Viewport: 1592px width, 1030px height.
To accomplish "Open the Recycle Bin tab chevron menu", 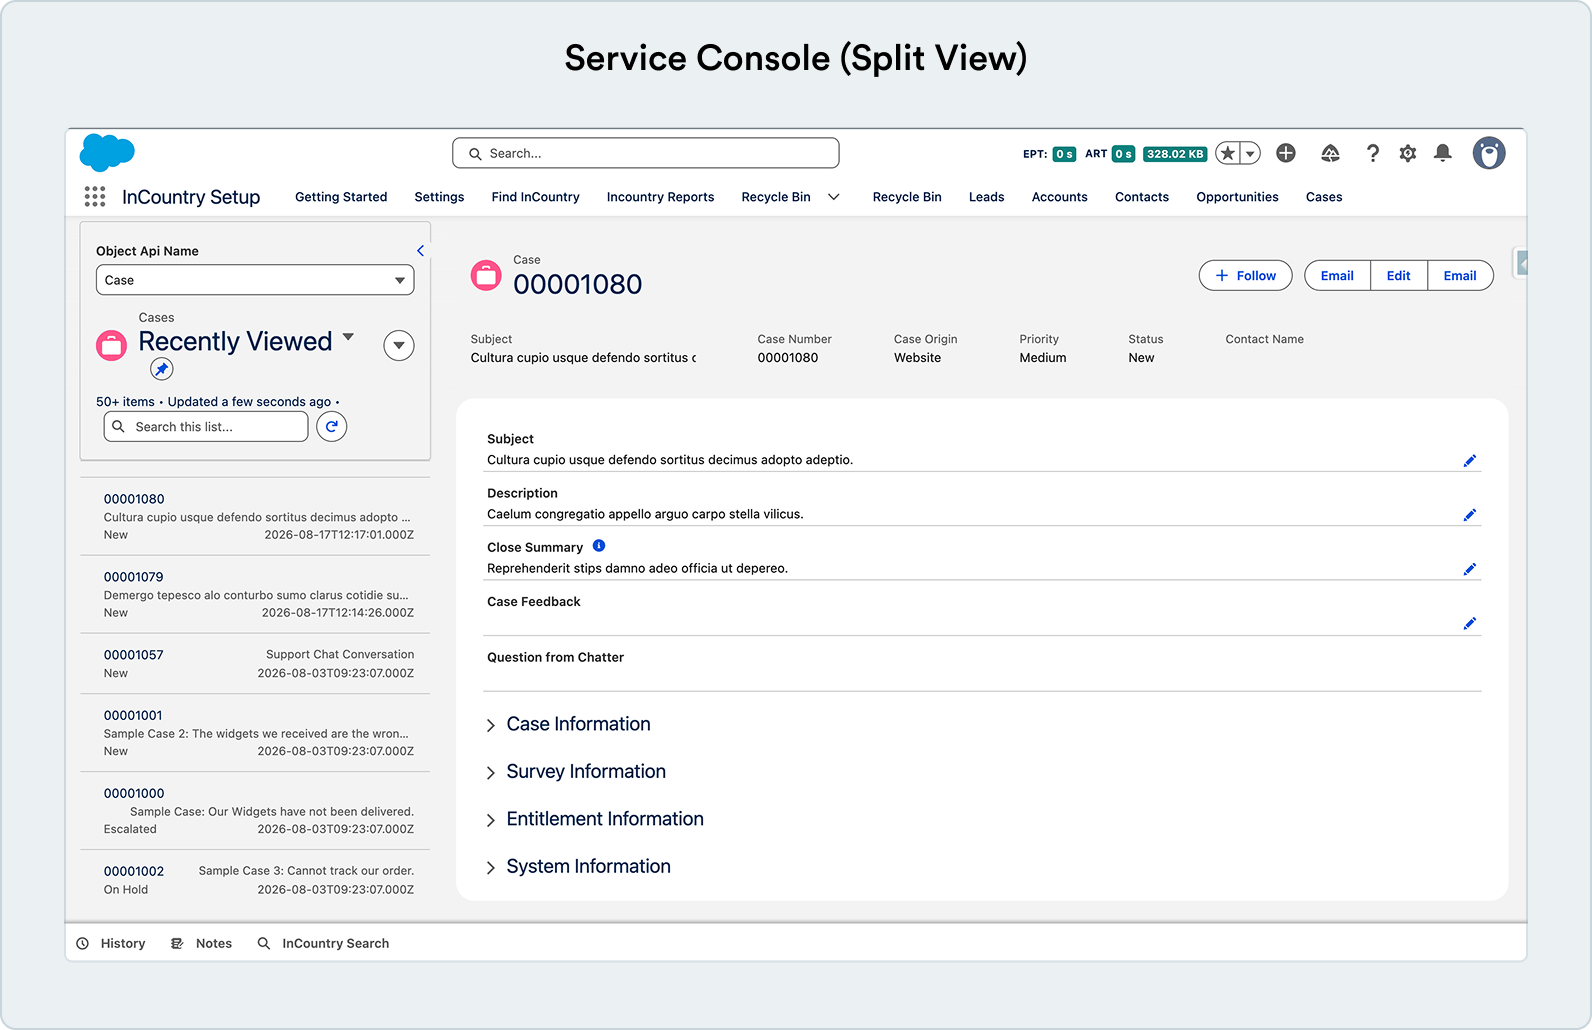I will (833, 197).
